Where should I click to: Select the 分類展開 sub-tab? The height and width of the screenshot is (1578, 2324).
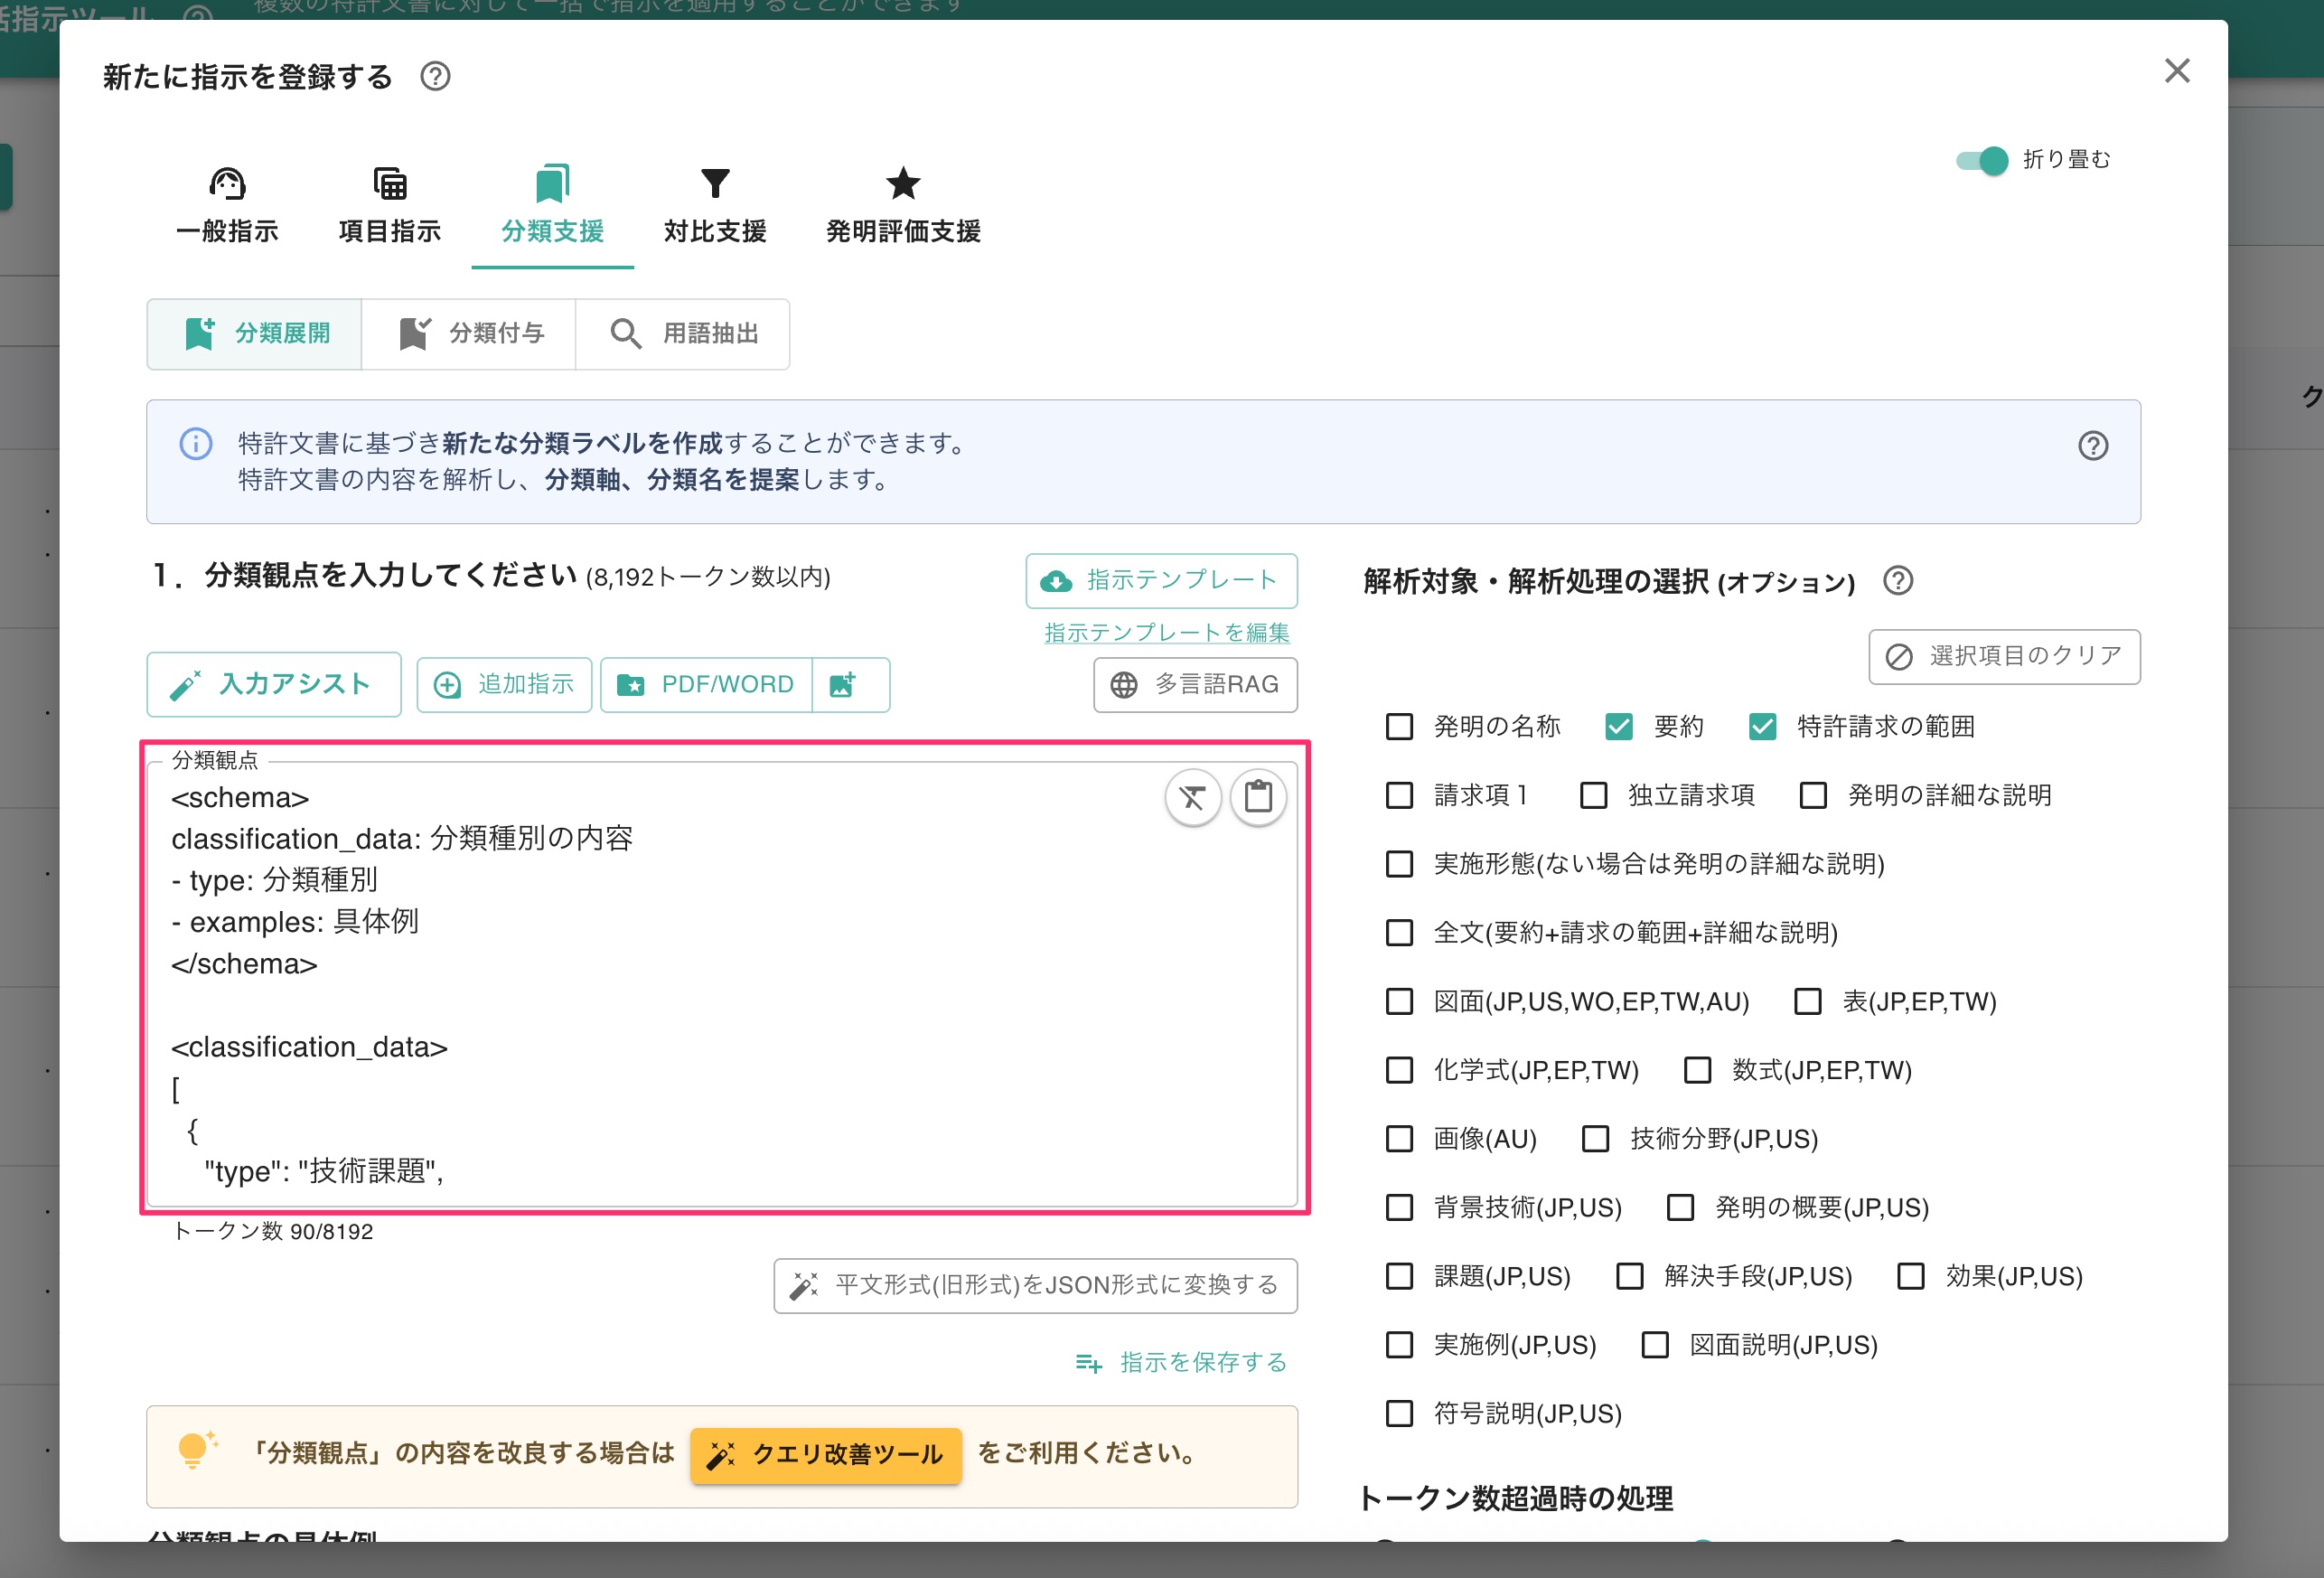(x=255, y=334)
